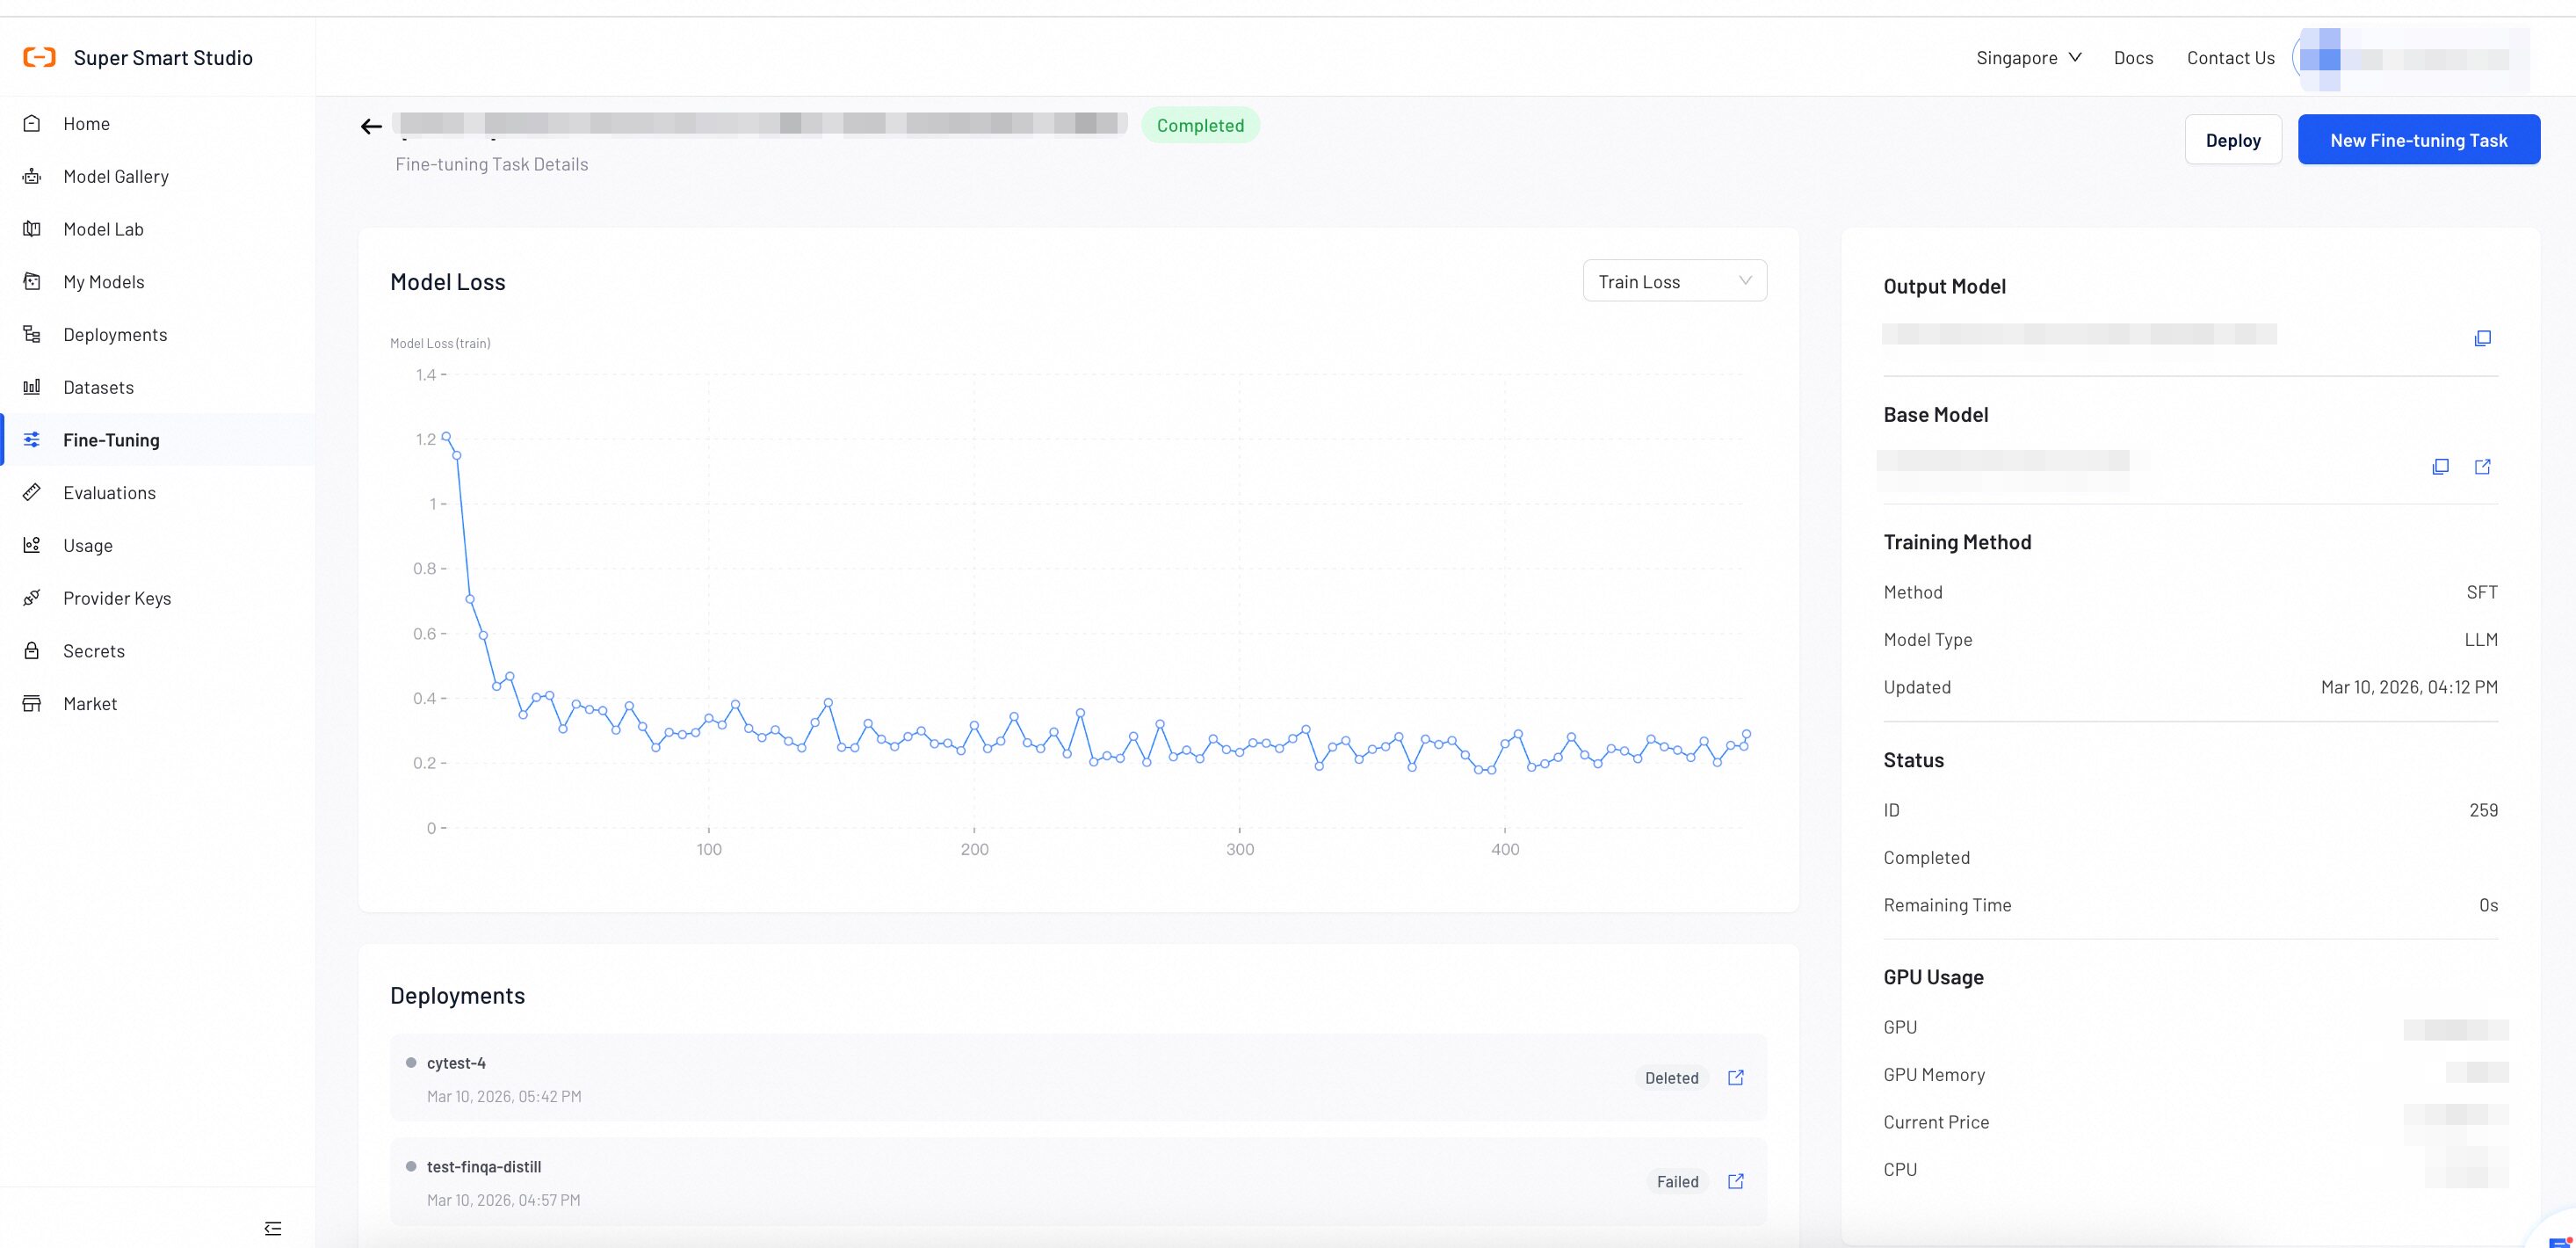
Task: Click the LLM model type value
Action: [x=2481, y=639]
